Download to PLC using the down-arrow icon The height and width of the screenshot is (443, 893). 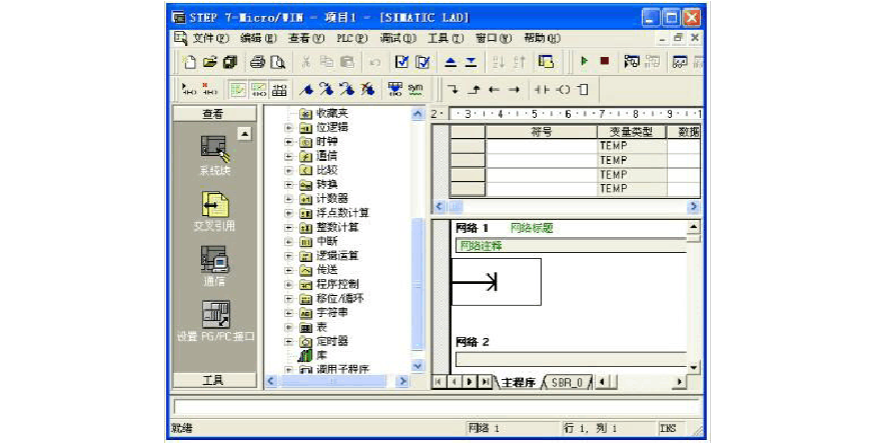[470, 62]
